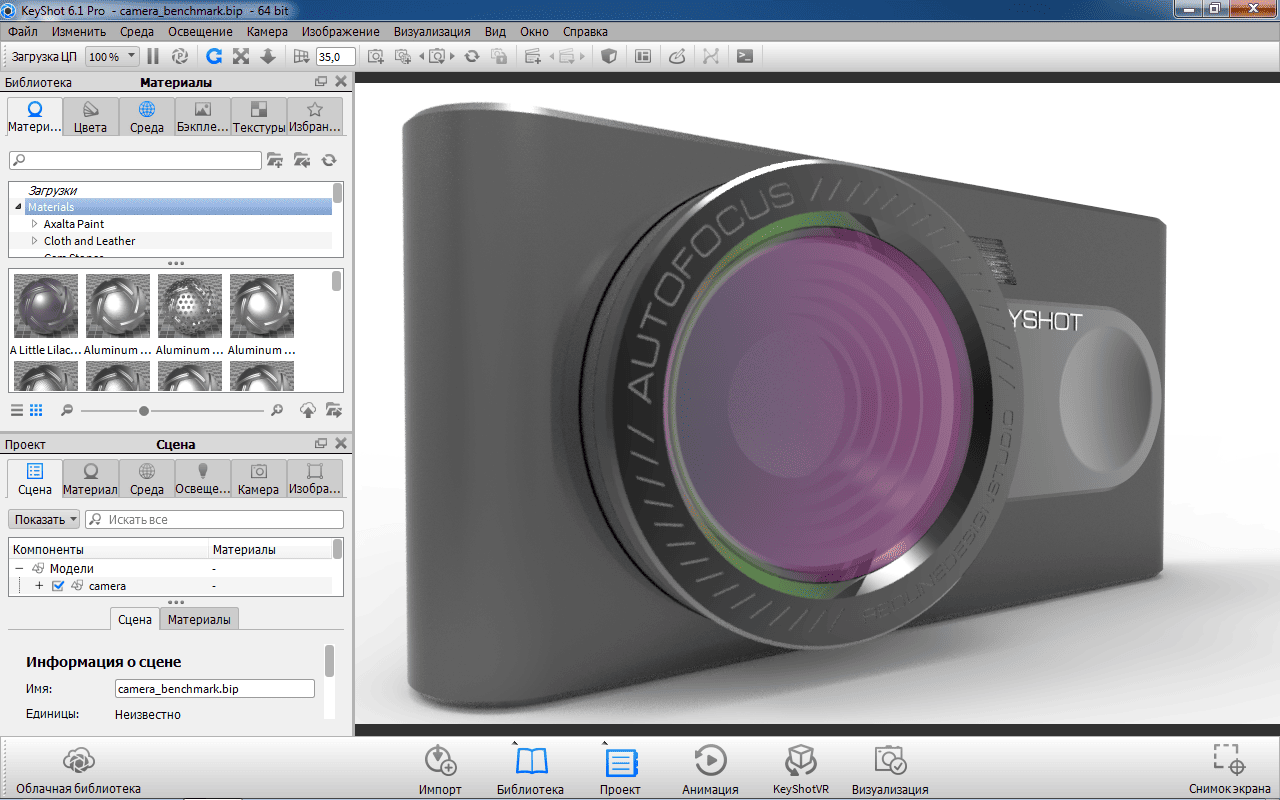1280x800 pixels.
Task: Open the Файл menu
Action: click(x=22, y=31)
